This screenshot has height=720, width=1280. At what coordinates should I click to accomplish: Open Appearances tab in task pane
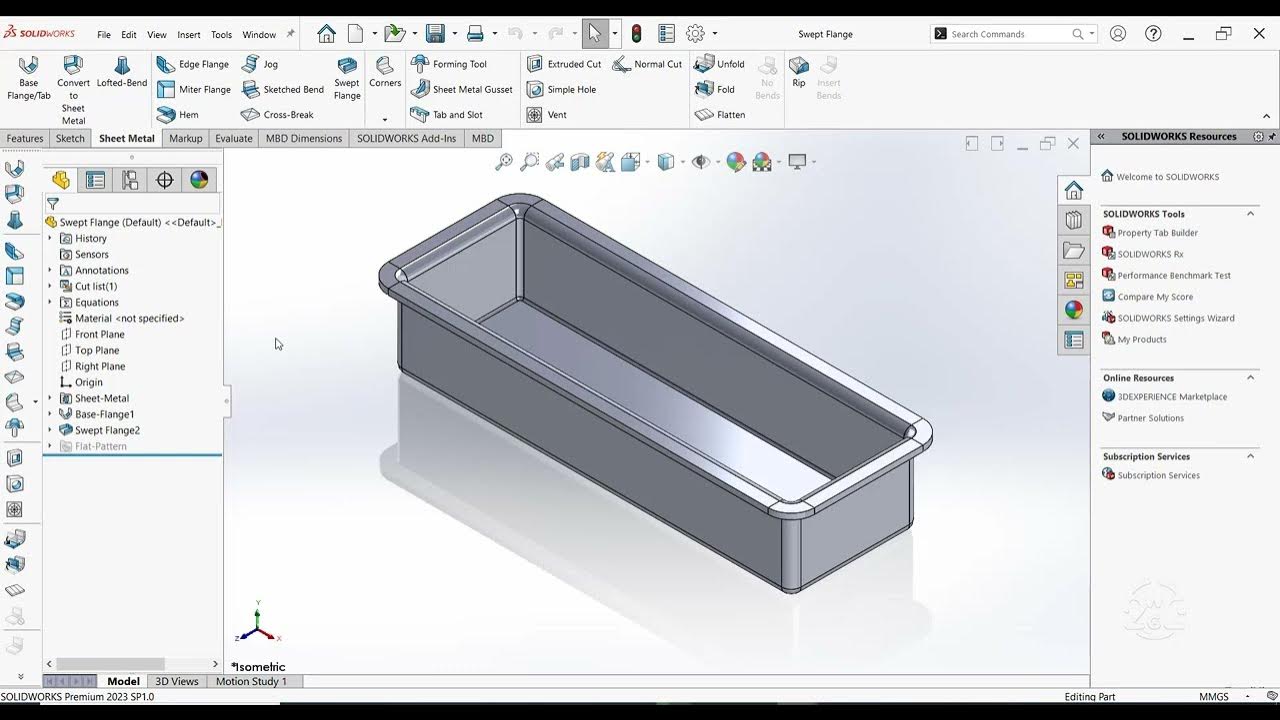click(1074, 310)
